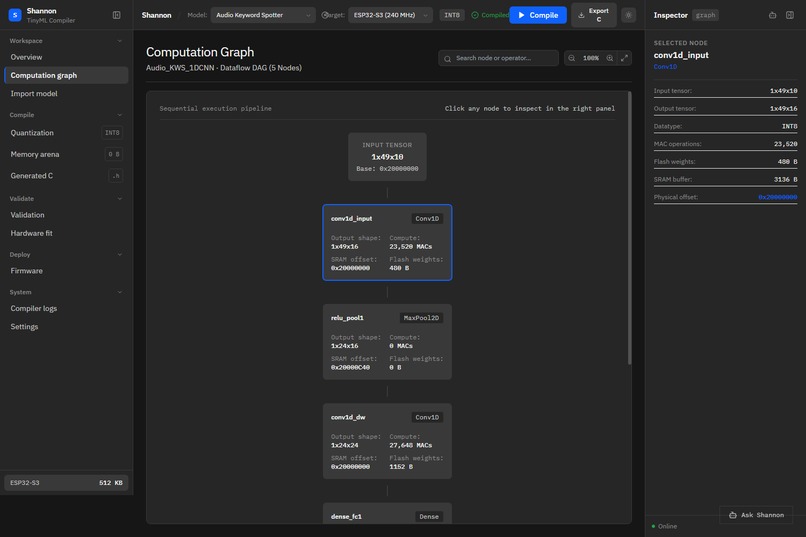Click the .h badge beside Generated C
Image resolution: width=806 pixels, height=537 pixels.
116,176
